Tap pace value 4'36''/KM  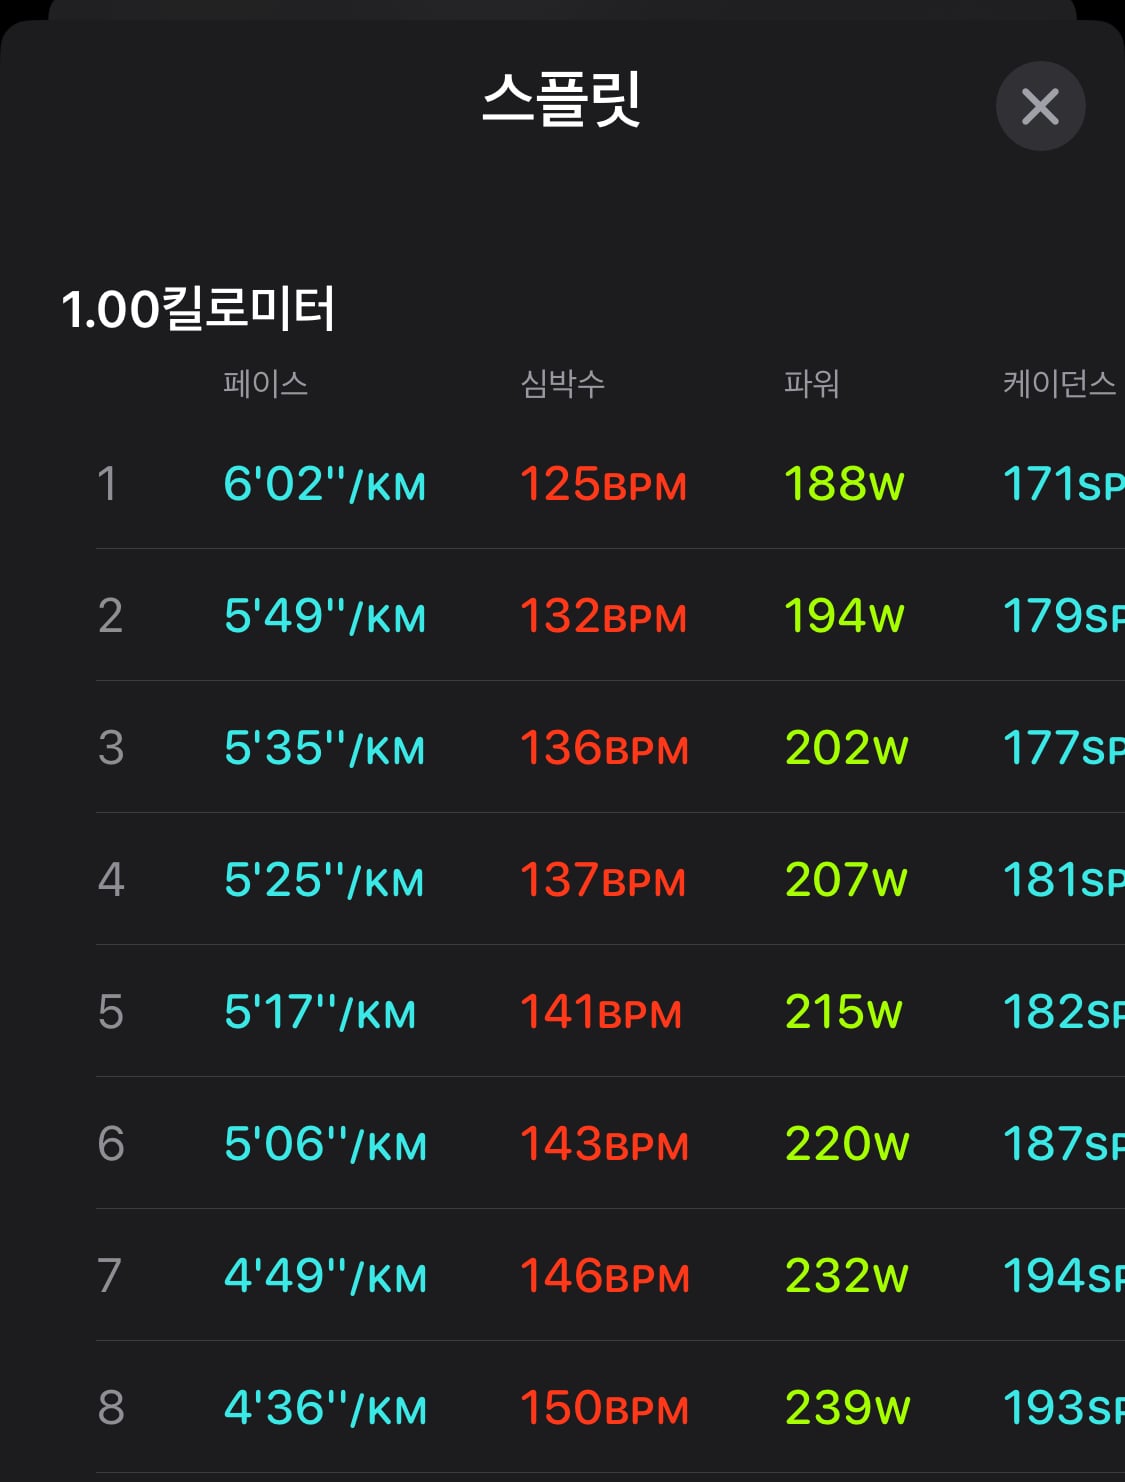click(x=325, y=1408)
